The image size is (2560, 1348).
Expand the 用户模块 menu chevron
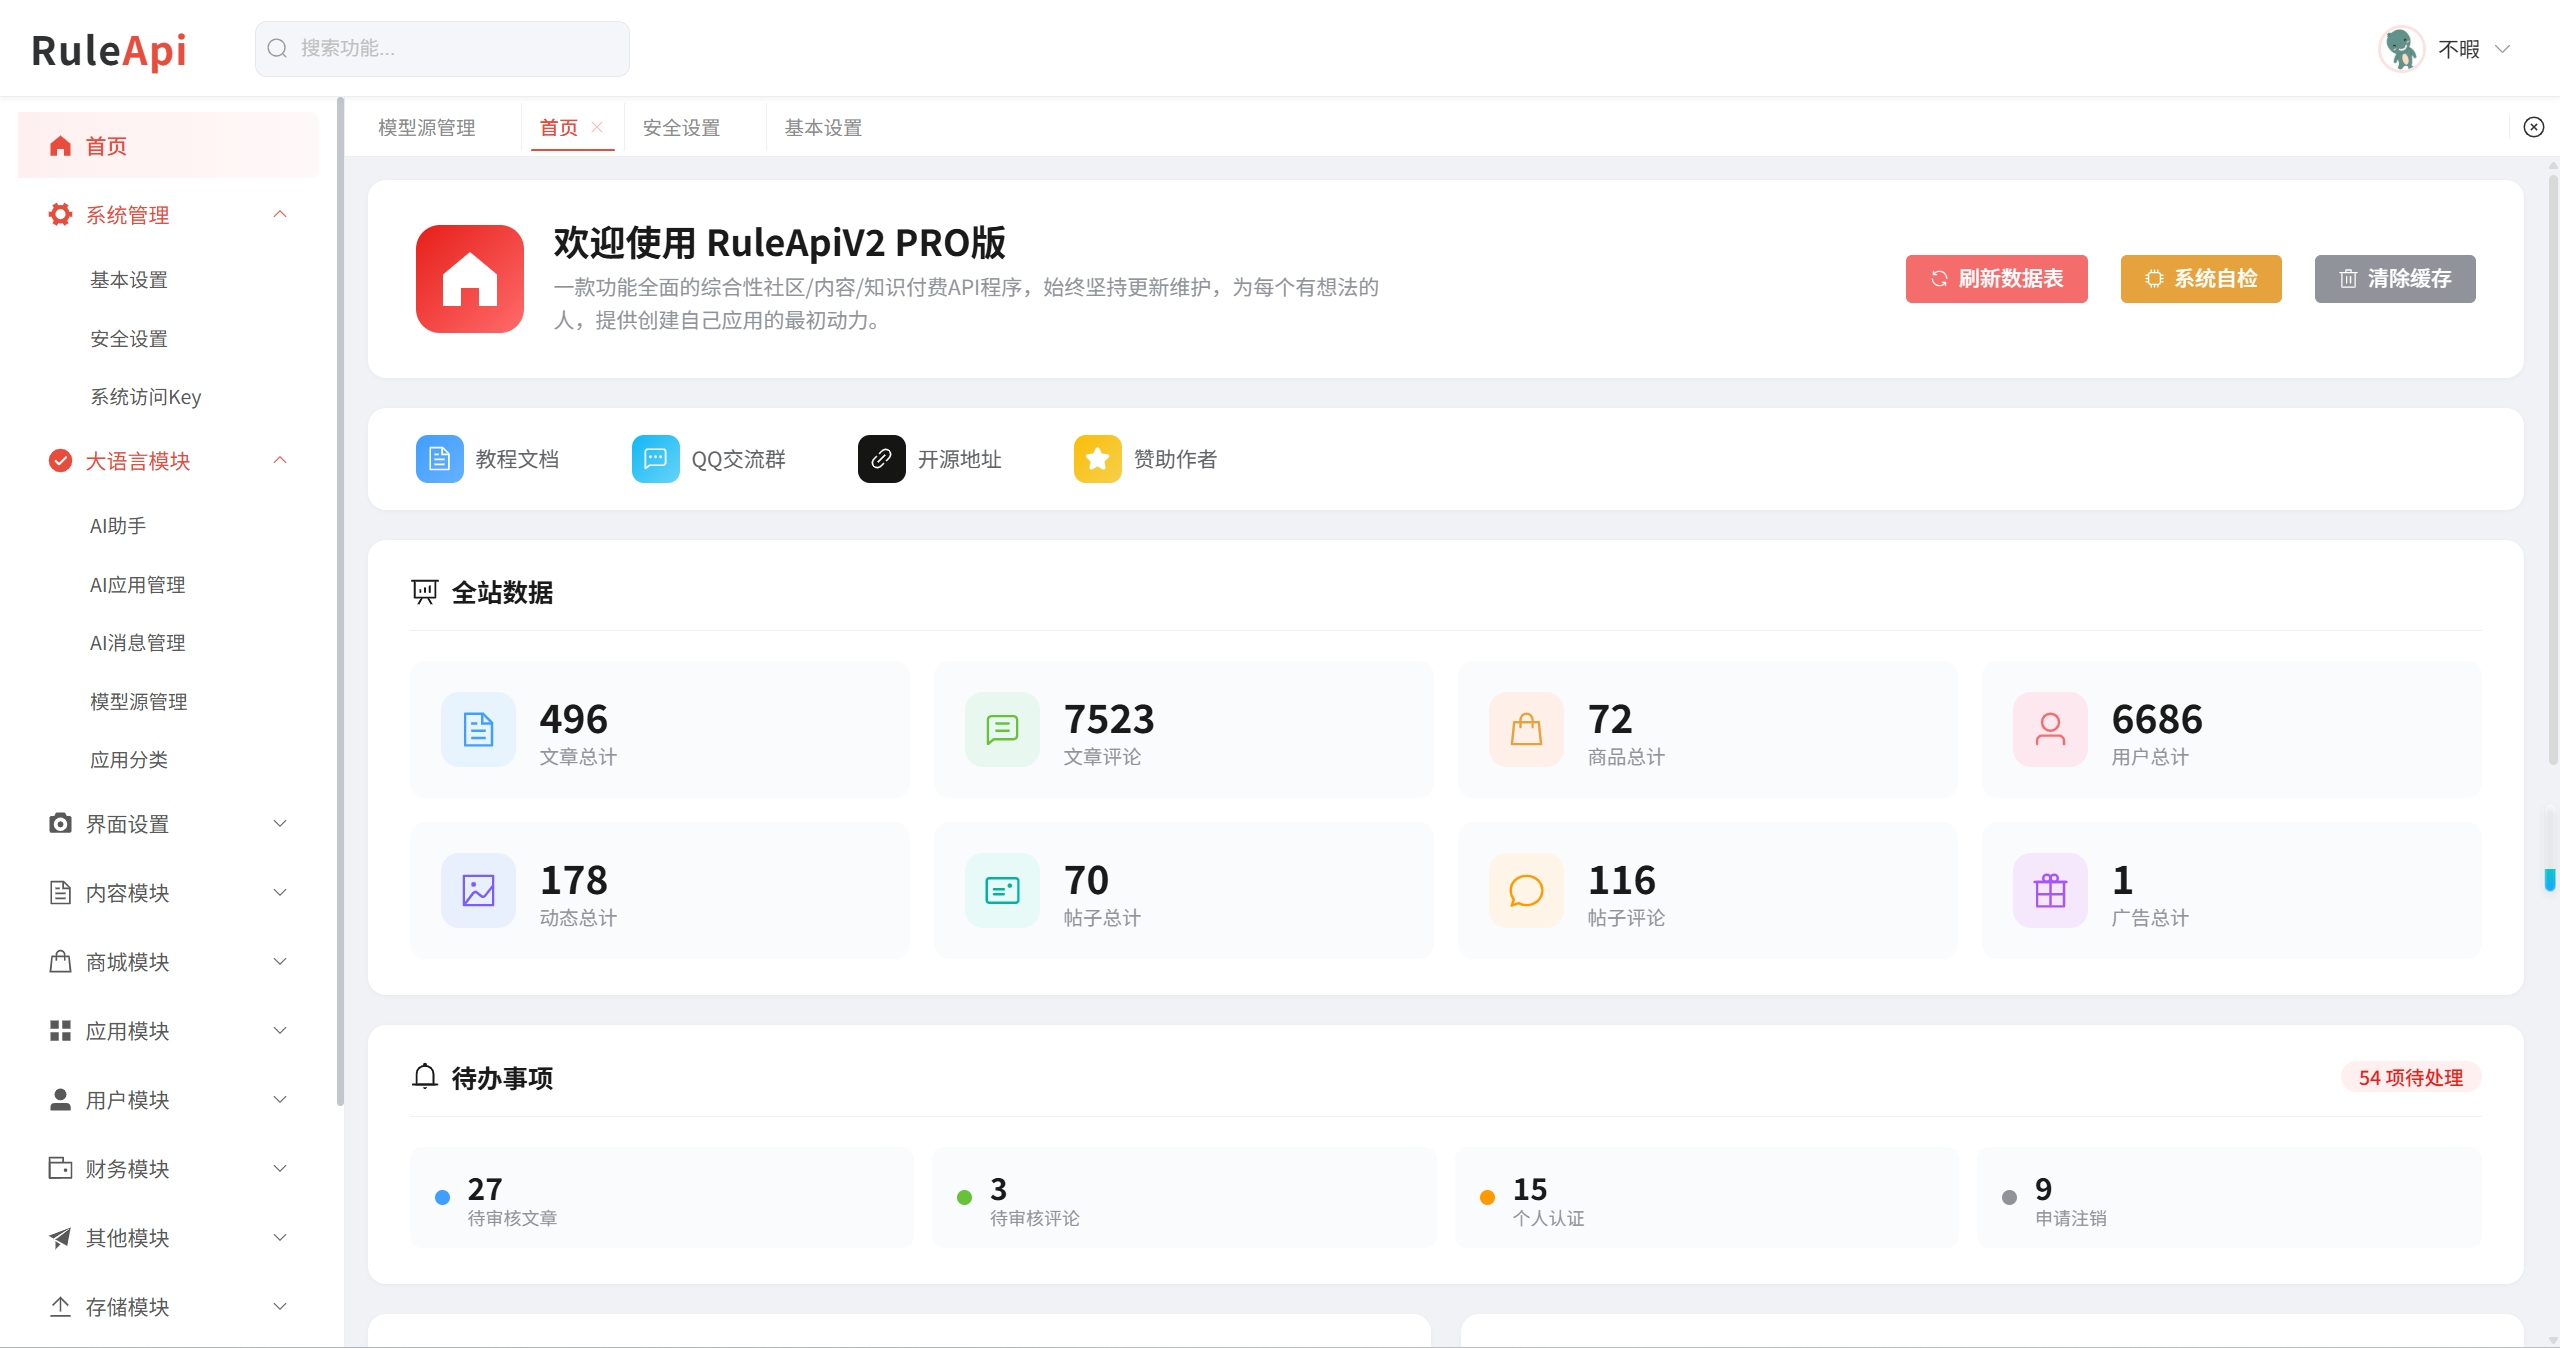point(280,1100)
